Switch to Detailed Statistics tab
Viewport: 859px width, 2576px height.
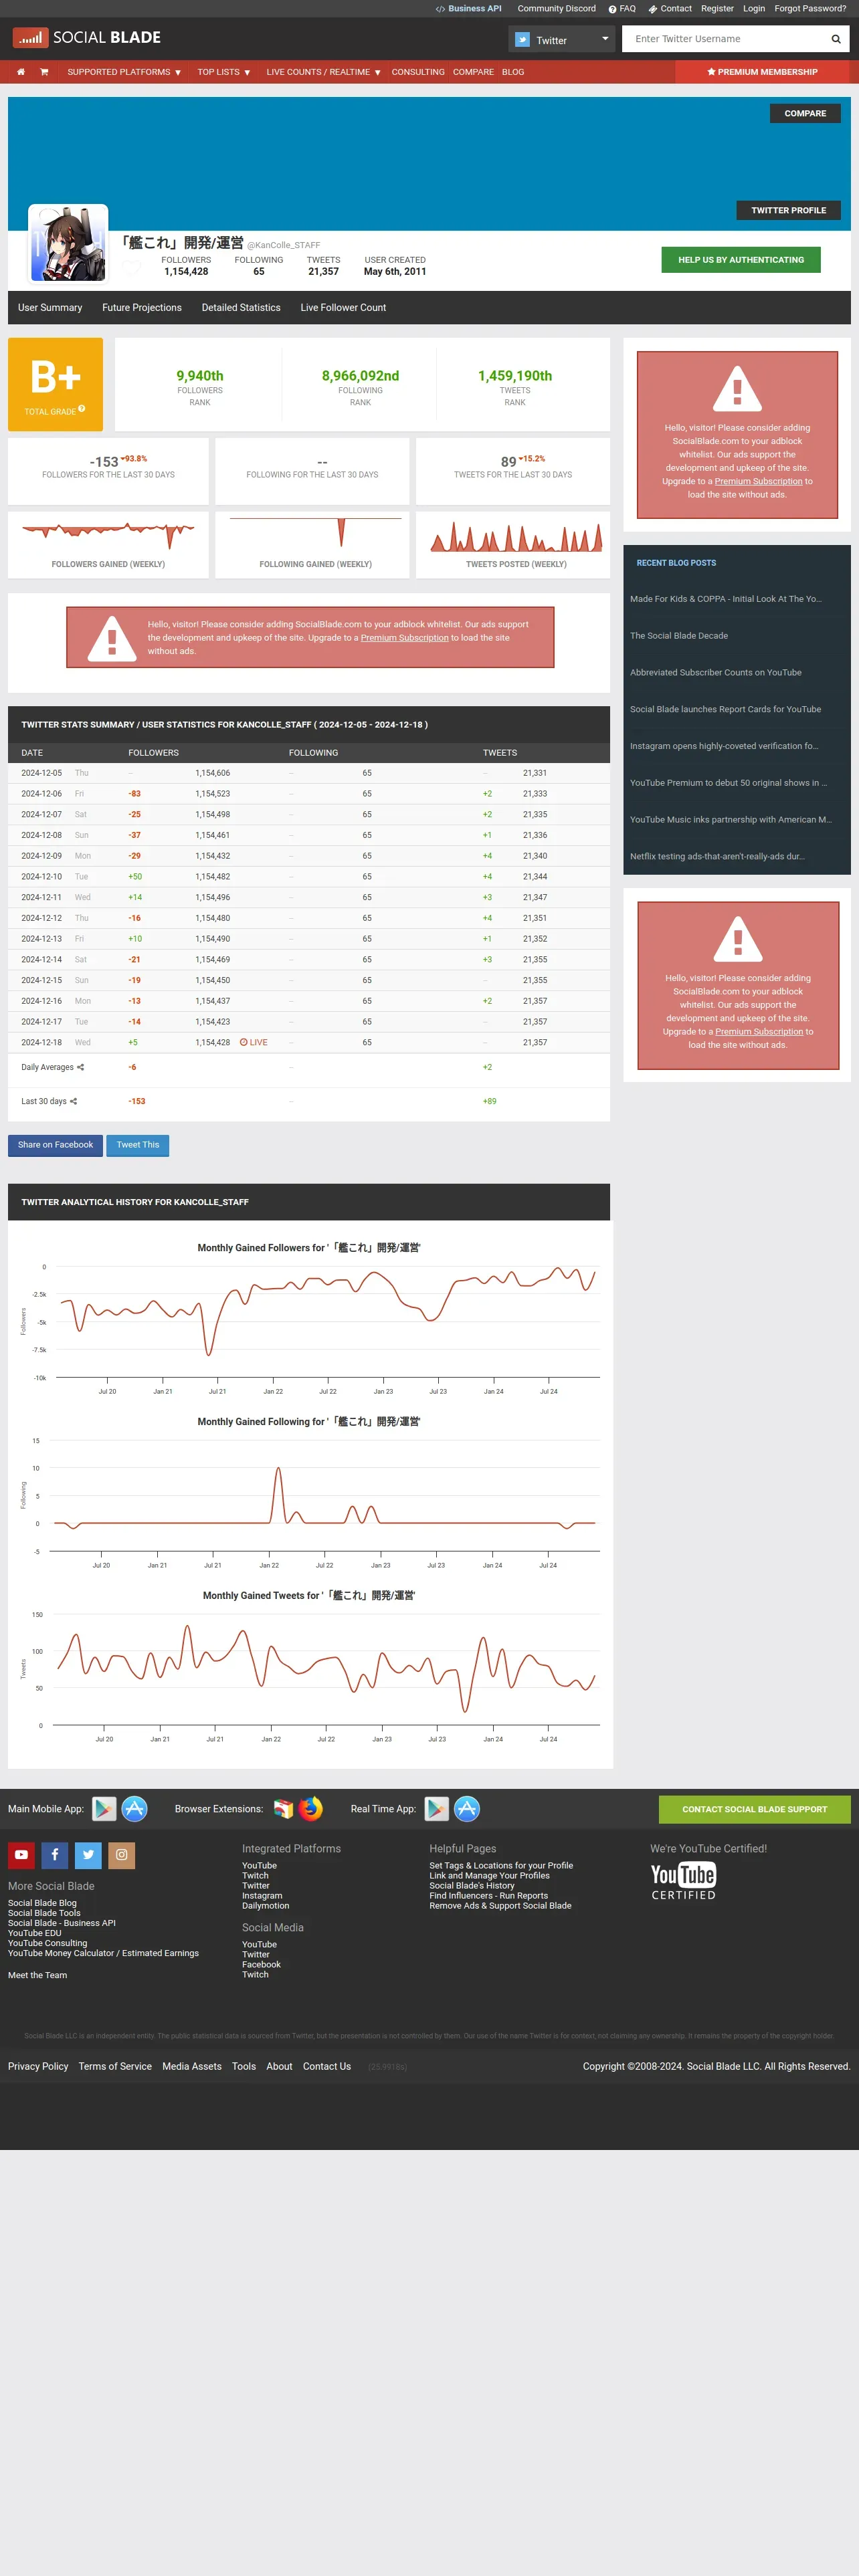(x=241, y=308)
